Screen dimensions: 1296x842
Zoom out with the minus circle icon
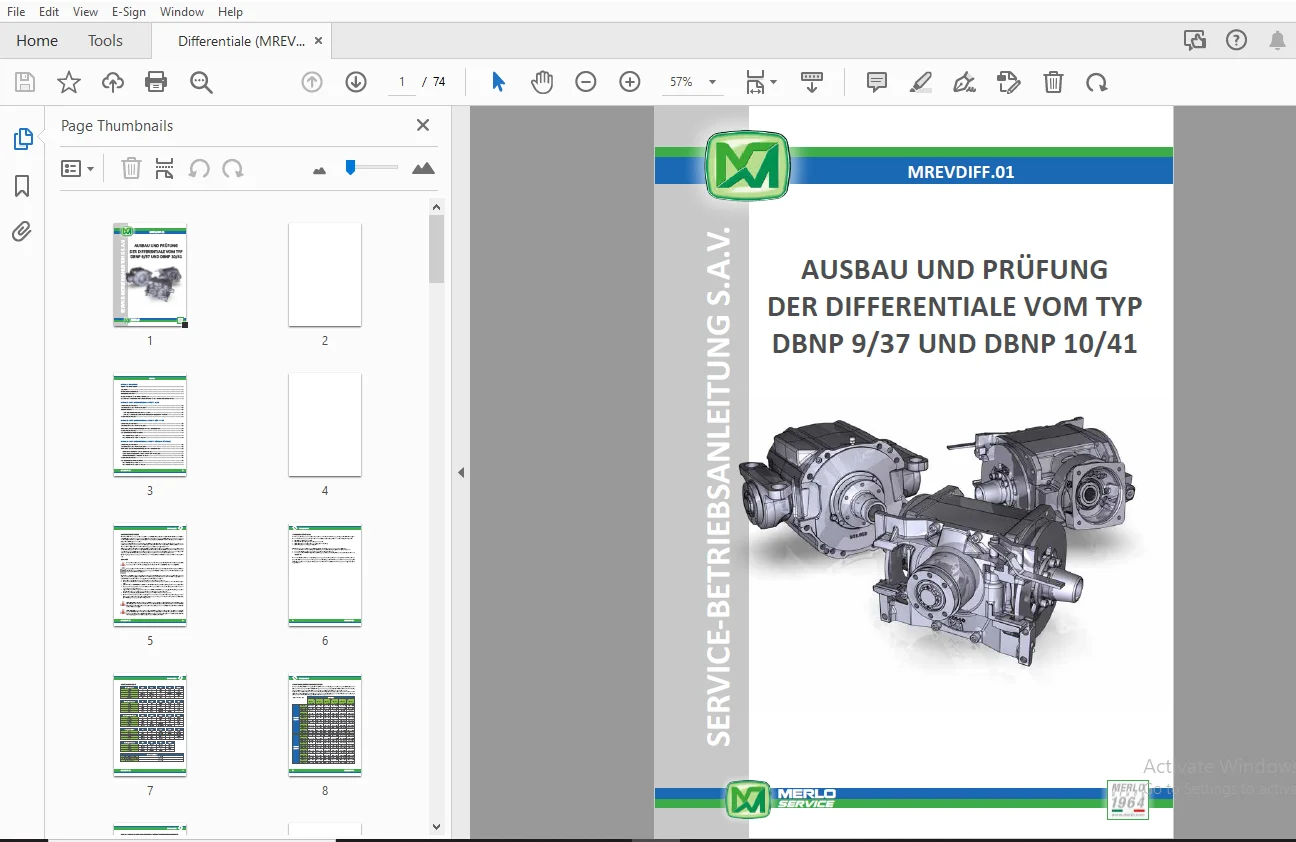pyautogui.click(x=586, y=83)
